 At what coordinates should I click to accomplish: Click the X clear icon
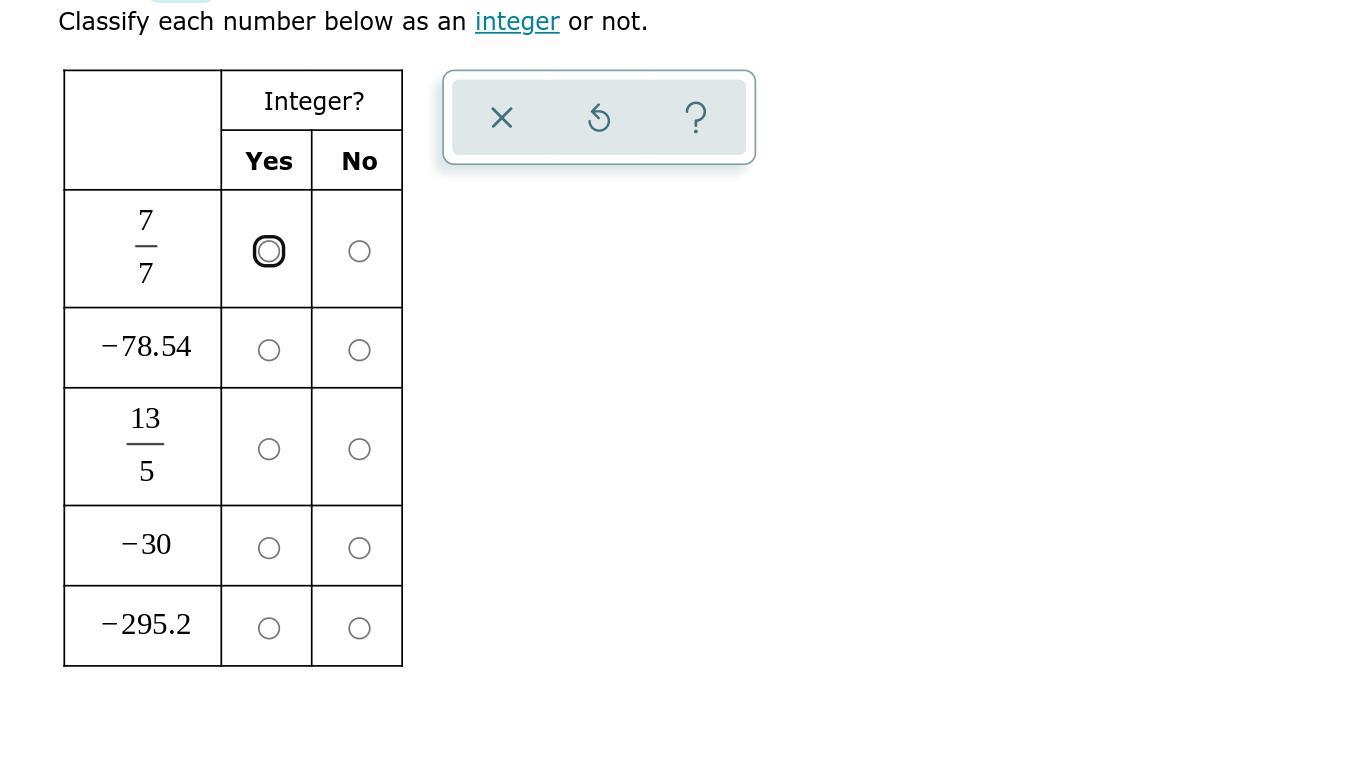502,118
